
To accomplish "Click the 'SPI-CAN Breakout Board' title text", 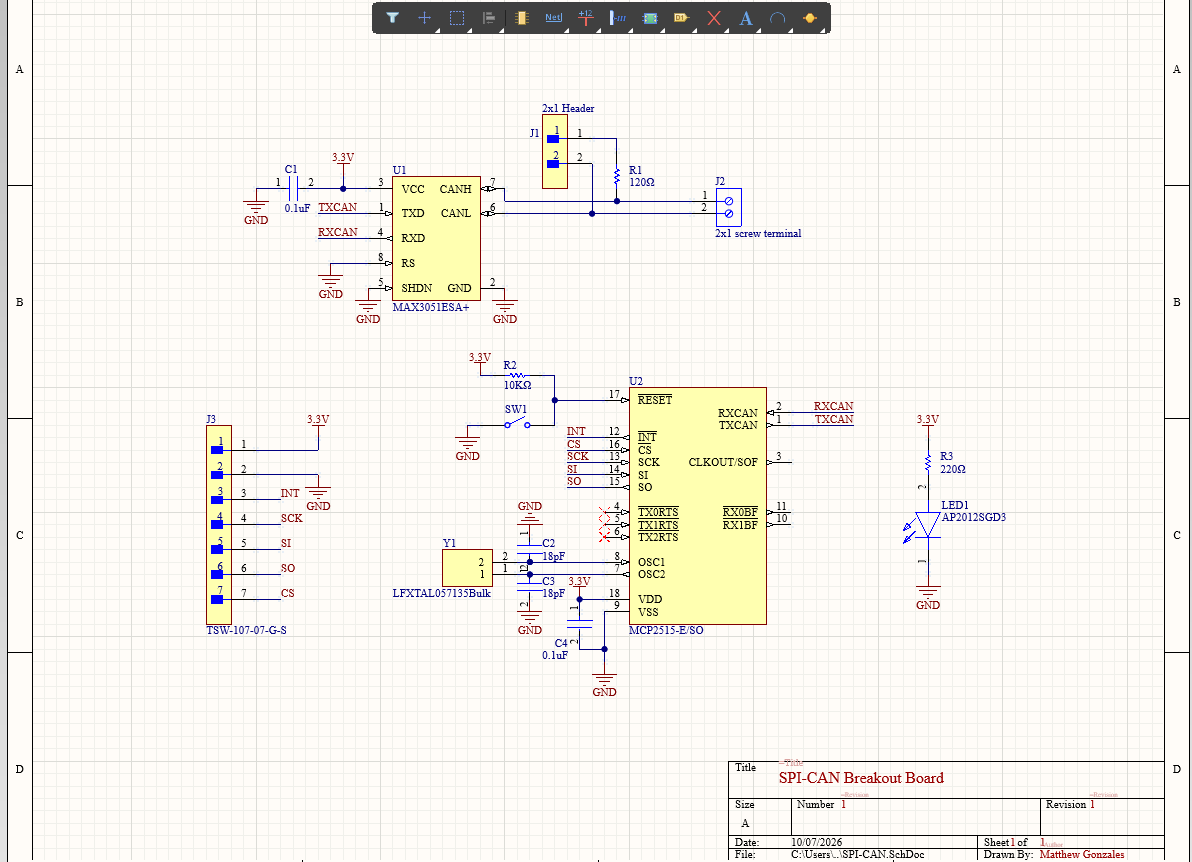I will tap(861, 778).
